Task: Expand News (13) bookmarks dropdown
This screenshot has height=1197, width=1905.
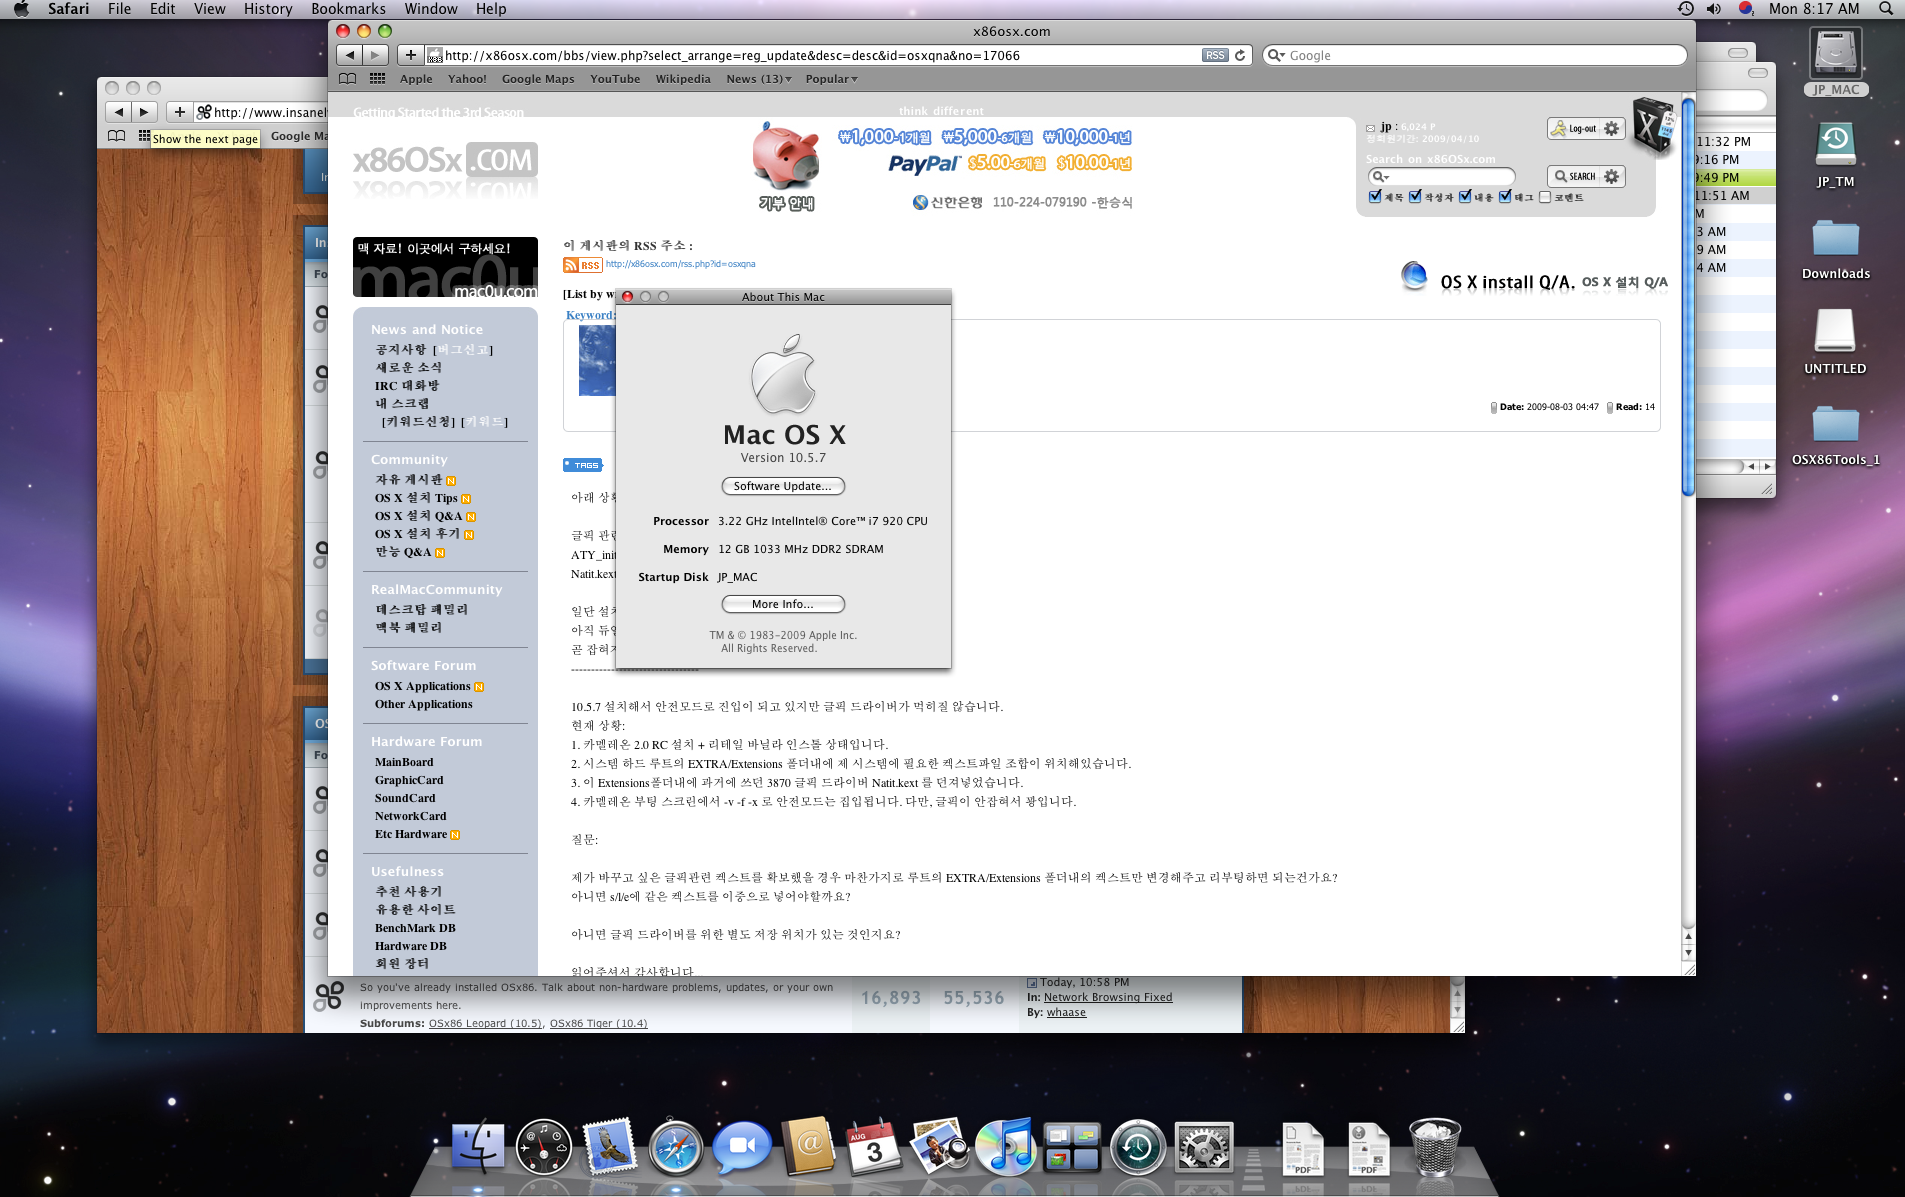Action: [x=759, y=79]
